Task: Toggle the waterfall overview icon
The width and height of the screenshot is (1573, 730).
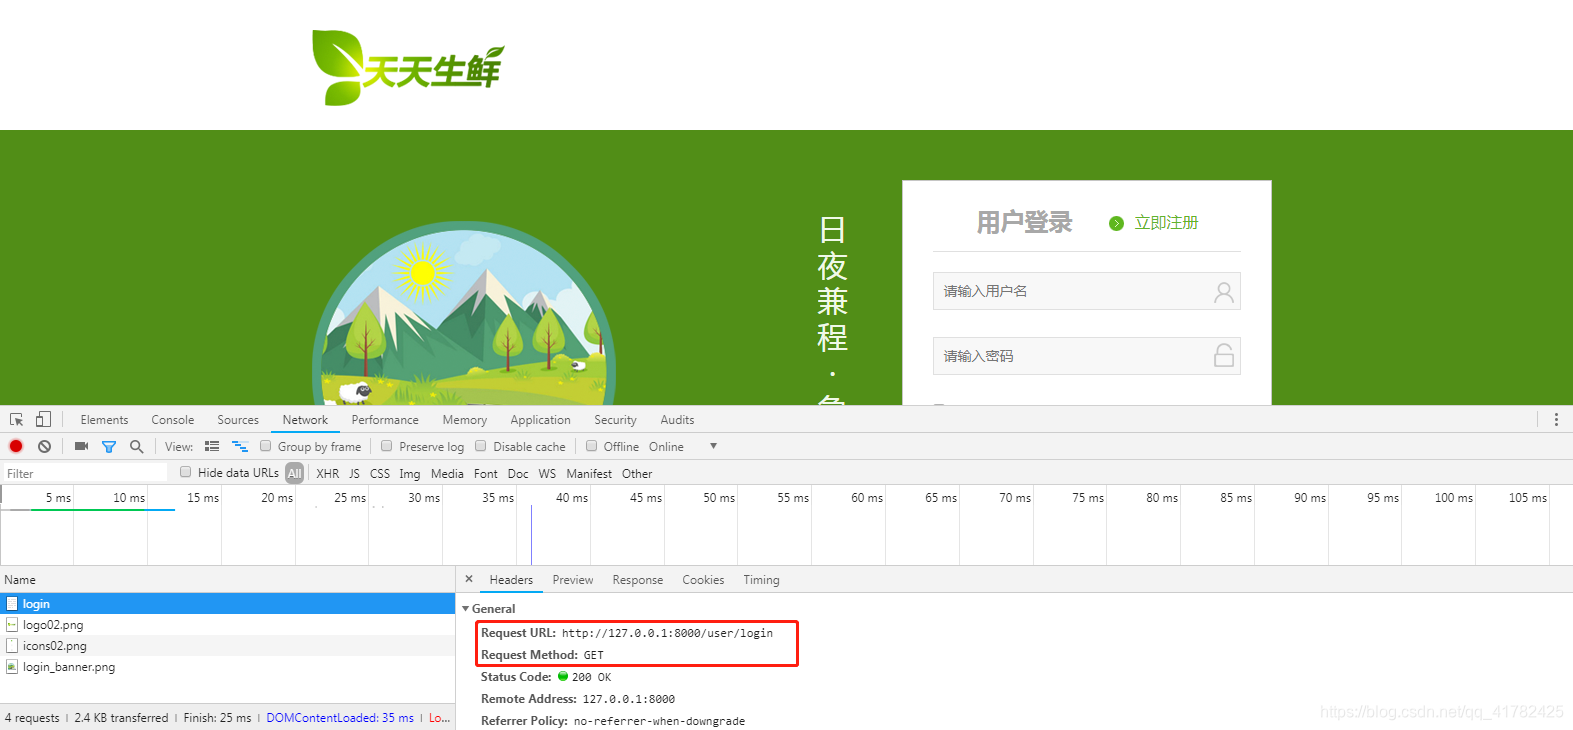Action: point(240,446)
